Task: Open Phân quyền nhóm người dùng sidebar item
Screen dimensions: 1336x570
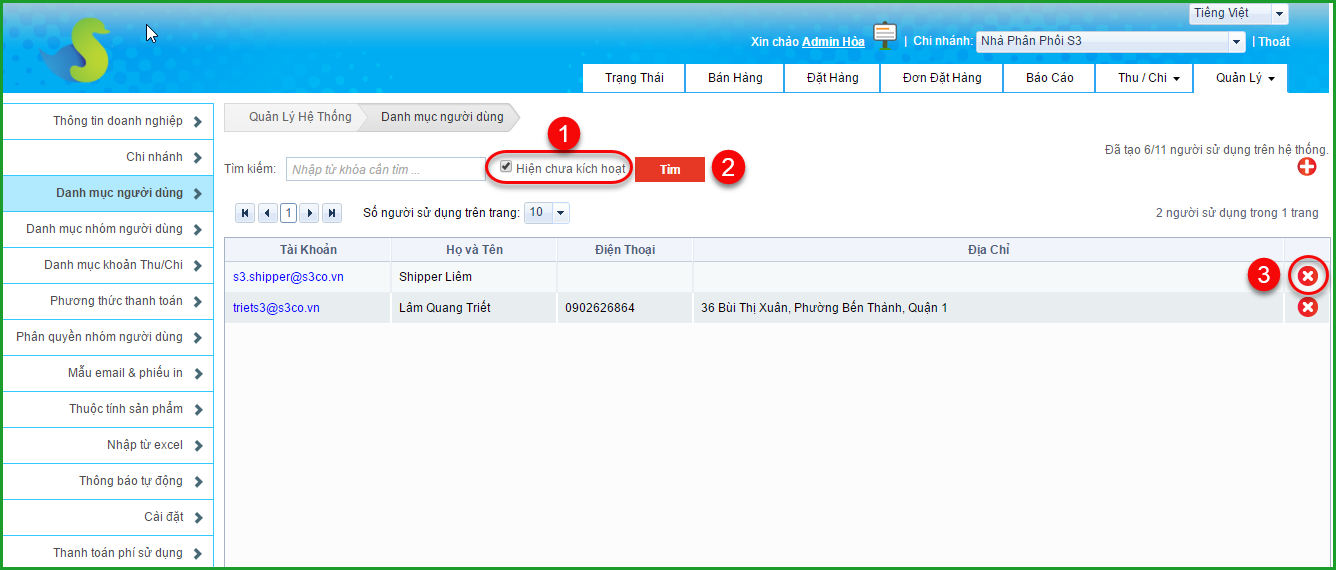Action: click(x=107, y=337)
